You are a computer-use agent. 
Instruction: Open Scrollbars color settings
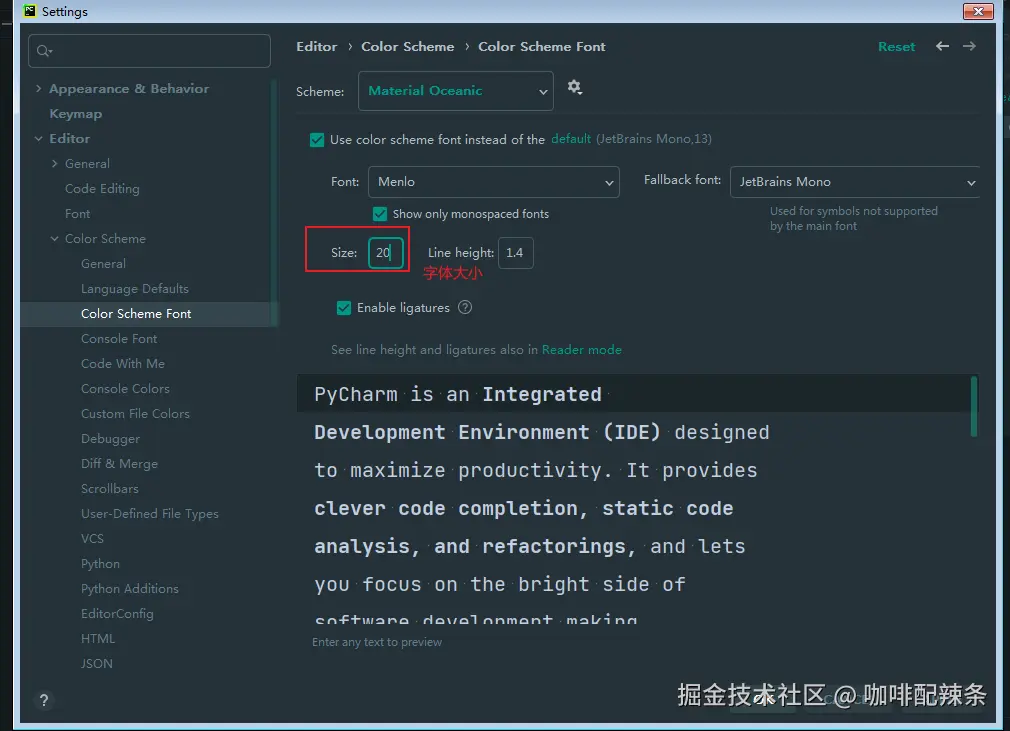tap(110, 489)
